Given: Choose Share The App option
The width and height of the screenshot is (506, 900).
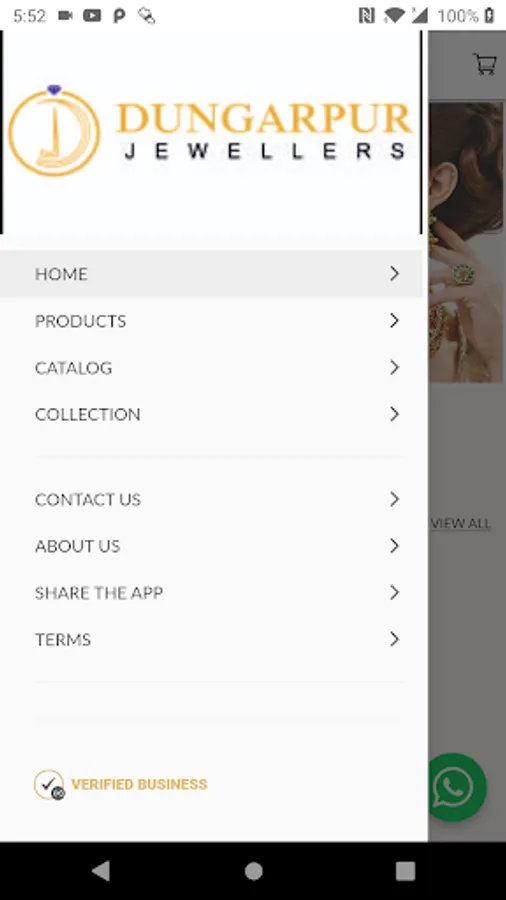Looking at the screenshot, I should point(211,593).
